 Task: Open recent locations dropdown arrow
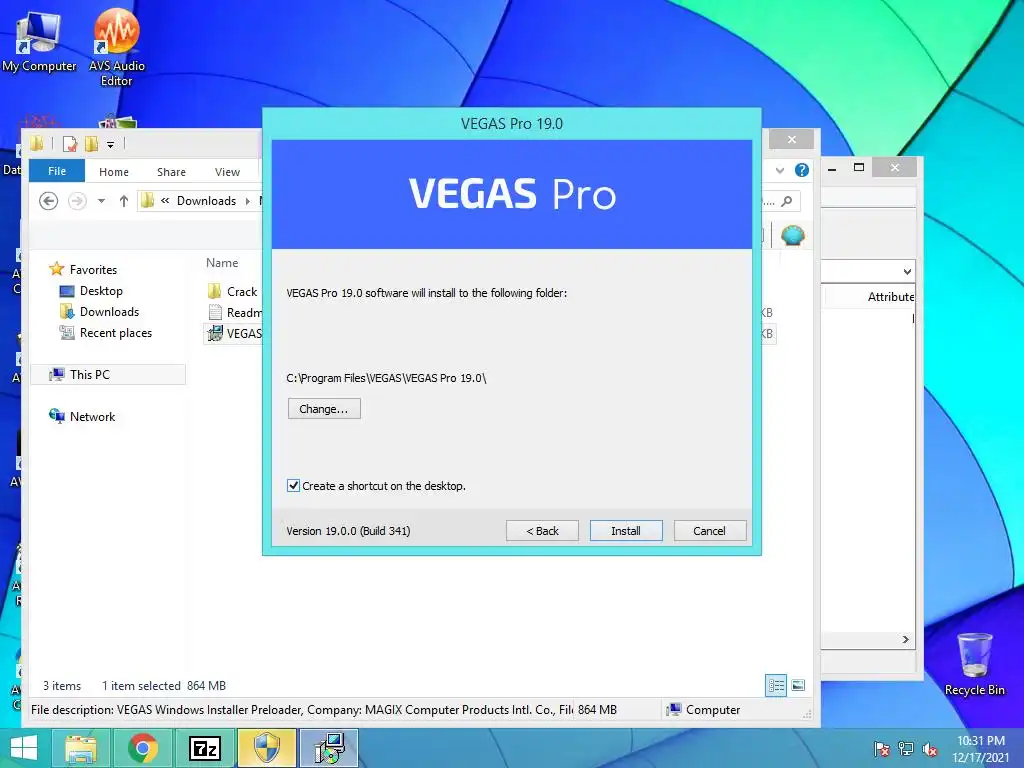click(101, 201)
